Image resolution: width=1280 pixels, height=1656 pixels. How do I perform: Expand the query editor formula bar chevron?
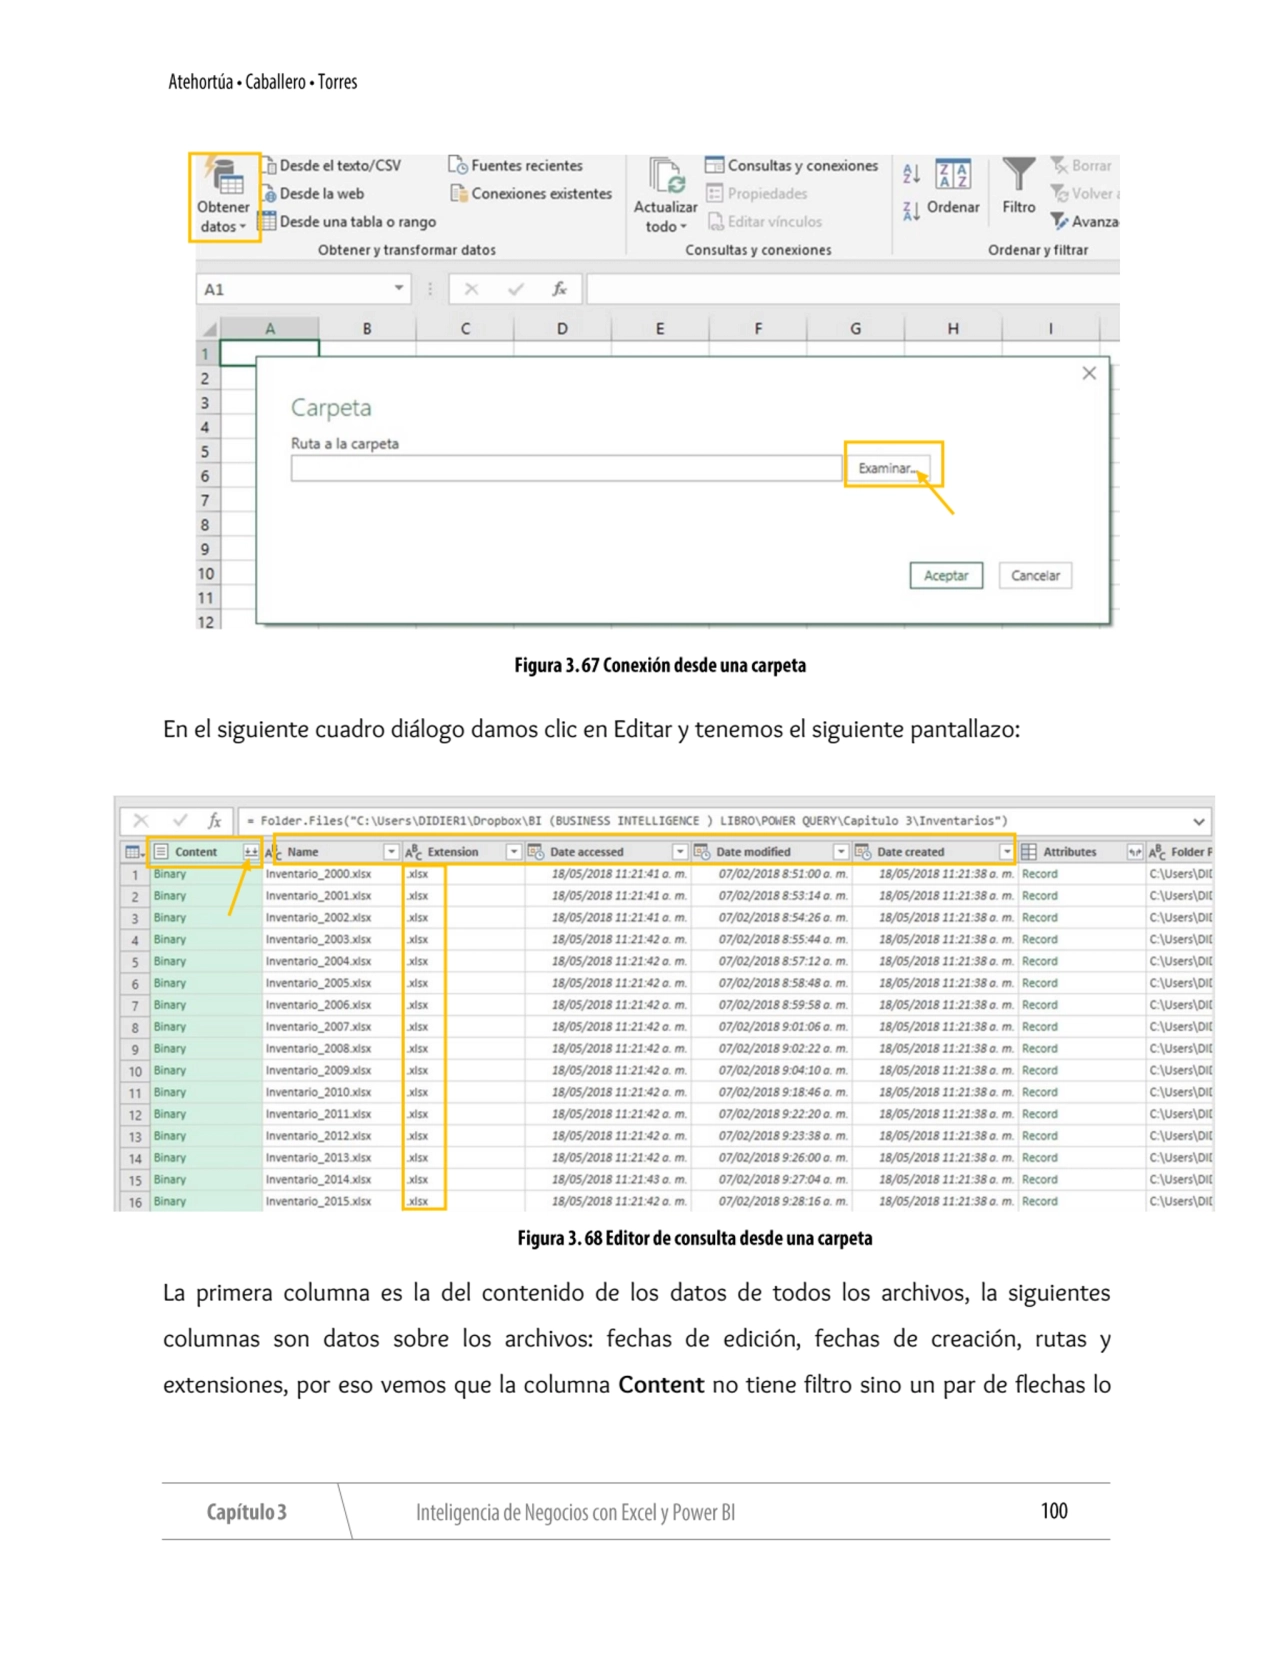pos(1198,821)
